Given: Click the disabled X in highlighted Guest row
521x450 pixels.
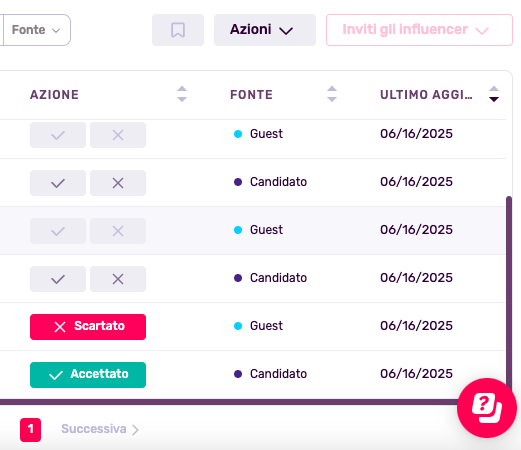Looking at the screenshot, I should (118, 231).
